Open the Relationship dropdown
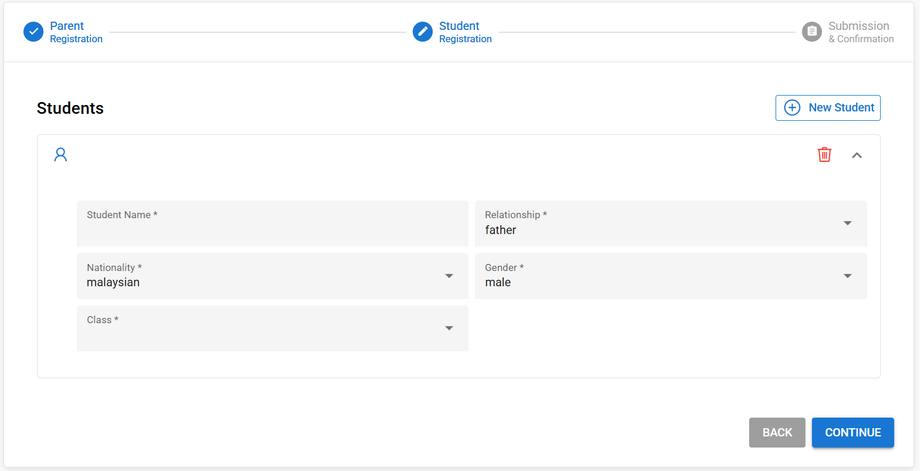This screenshot has width=920, height=471. tap(670, 223)
